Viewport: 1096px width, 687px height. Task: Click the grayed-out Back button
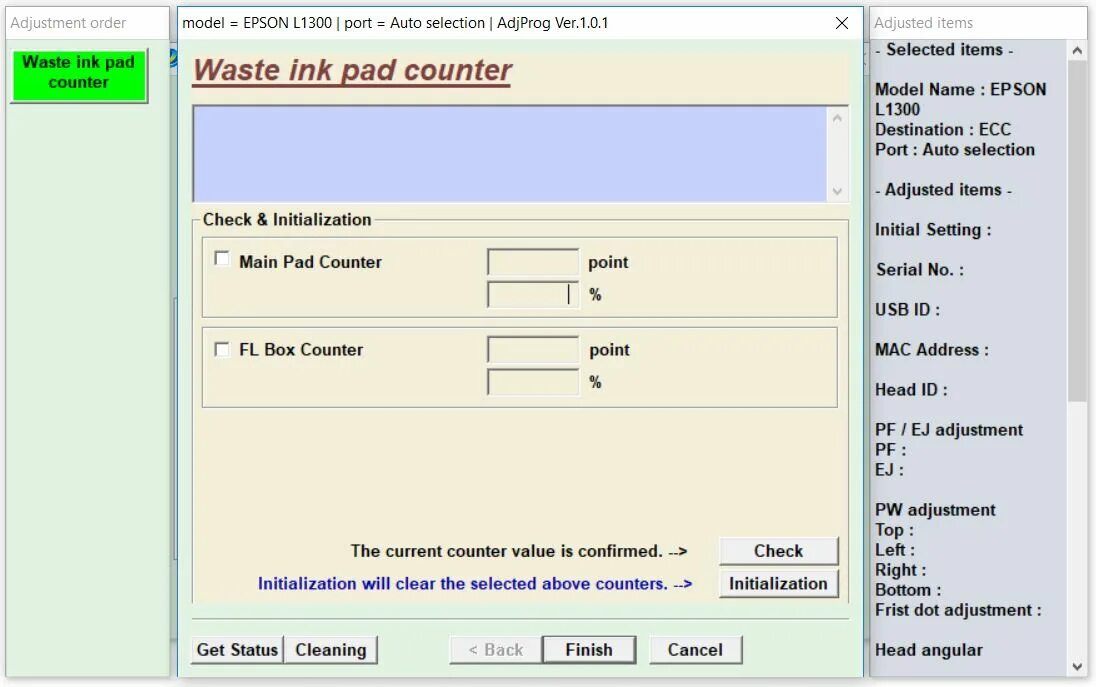pos(496,650)
